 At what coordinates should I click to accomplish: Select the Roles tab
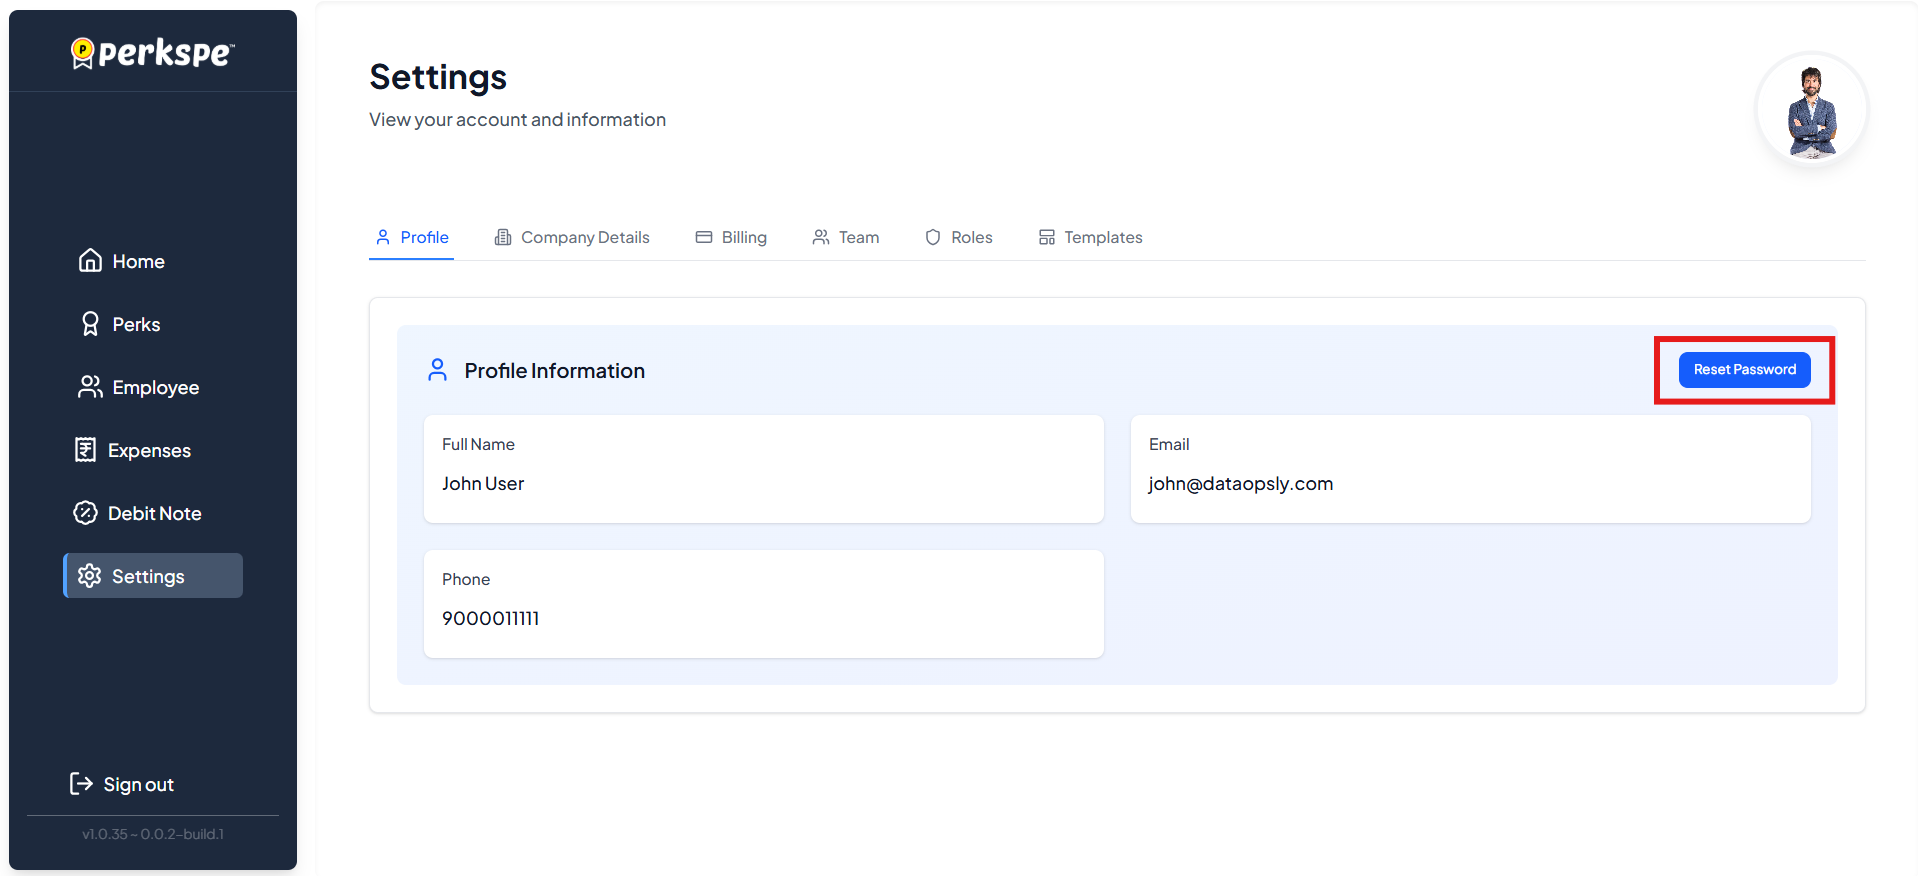959,237
